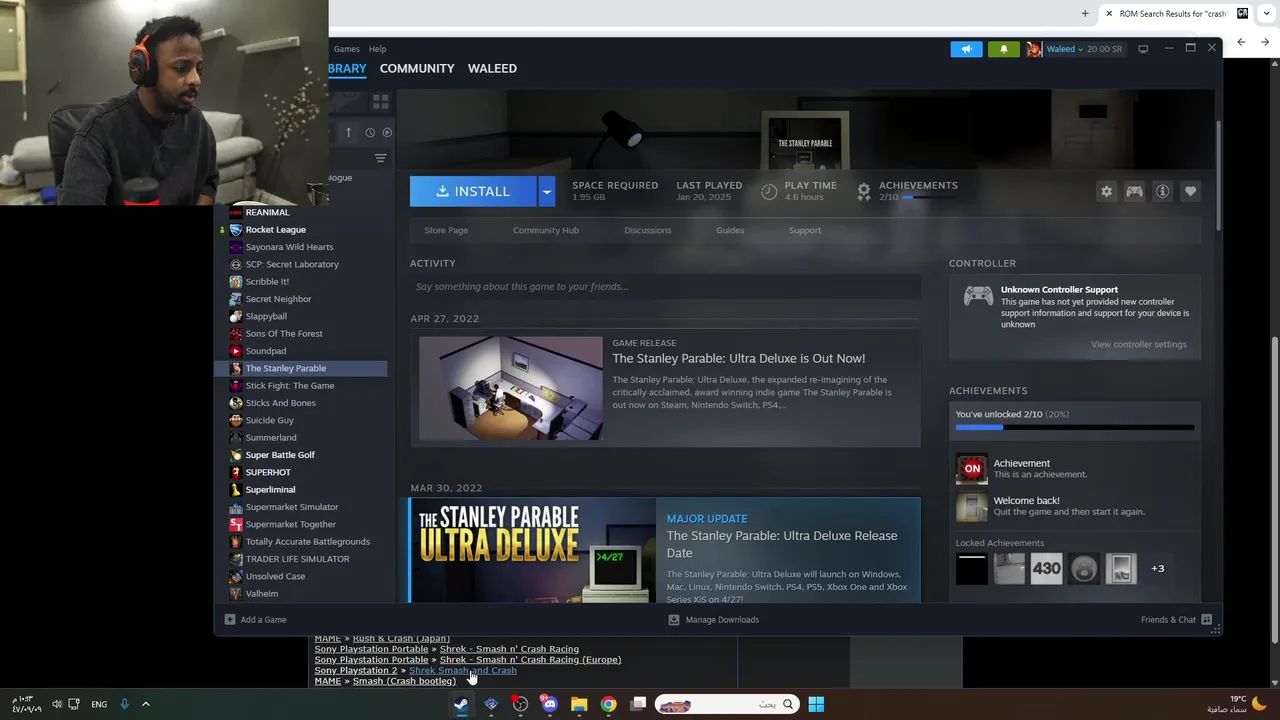This screenshot has width=1280, height=720.
Task: Open the game's Store Page tab
Action: 446,230
